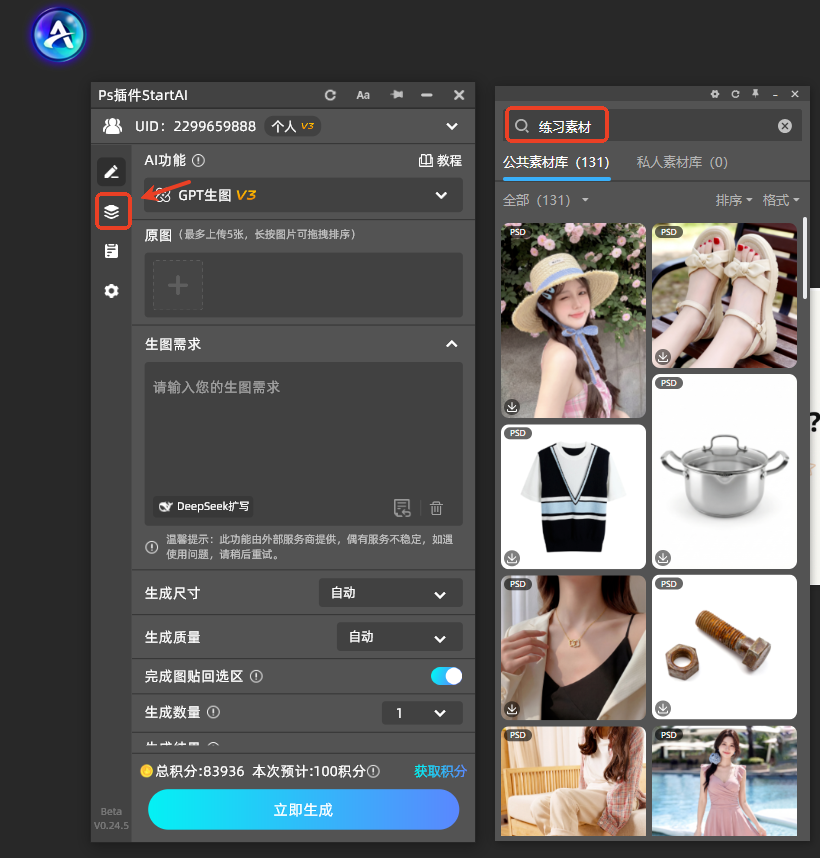Image resolution: width=820 pixels, height=858 pixels.
Task: Select the straw hat girl thumbnail
Action: coord(573,320)
